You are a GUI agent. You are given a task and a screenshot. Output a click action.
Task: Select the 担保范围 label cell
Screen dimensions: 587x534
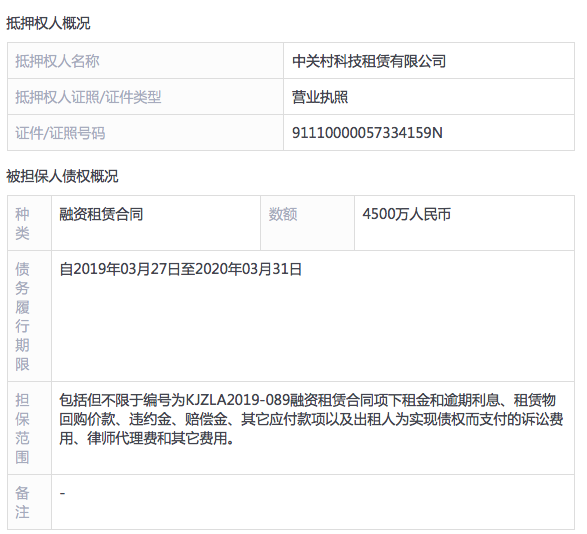(30, 428)
